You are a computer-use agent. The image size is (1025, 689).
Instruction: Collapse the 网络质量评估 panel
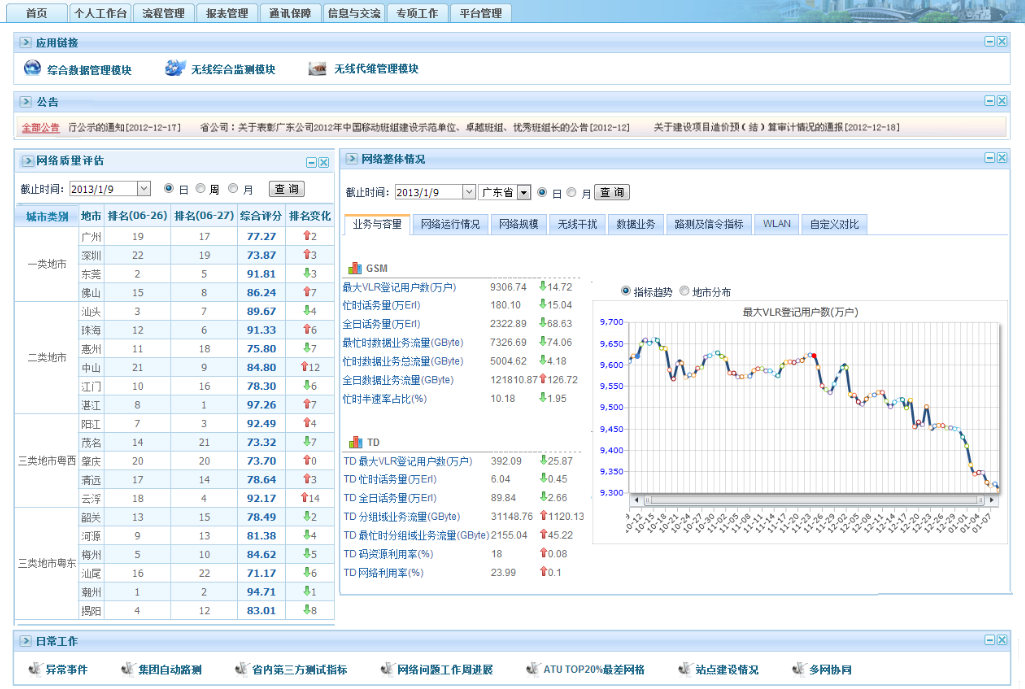click(310, 162)
